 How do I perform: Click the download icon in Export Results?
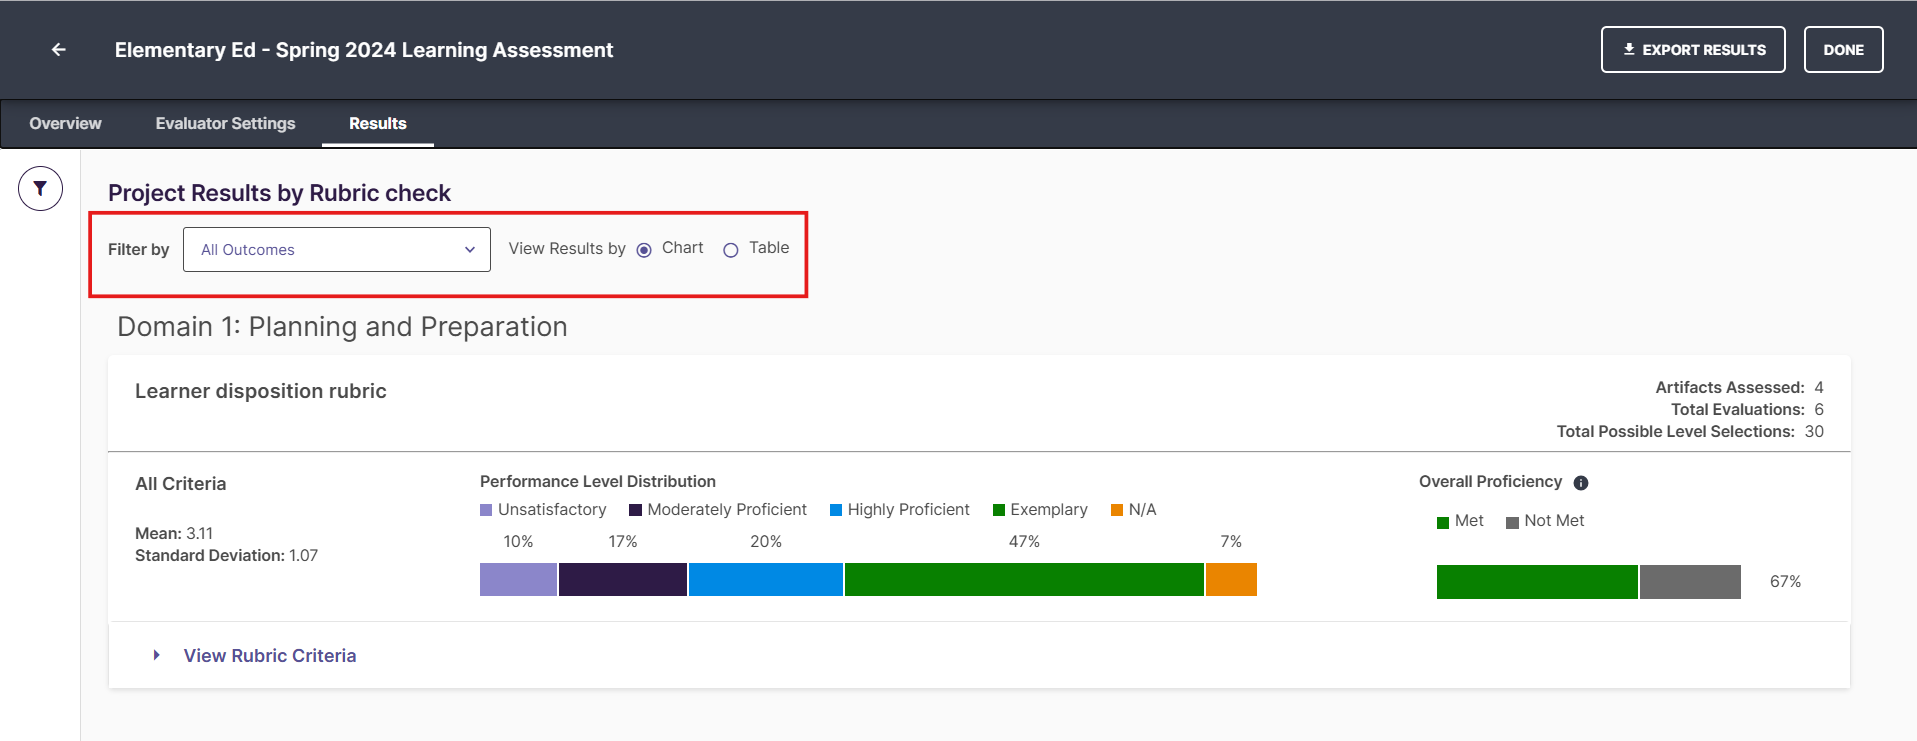click(x=1629, y=49)
